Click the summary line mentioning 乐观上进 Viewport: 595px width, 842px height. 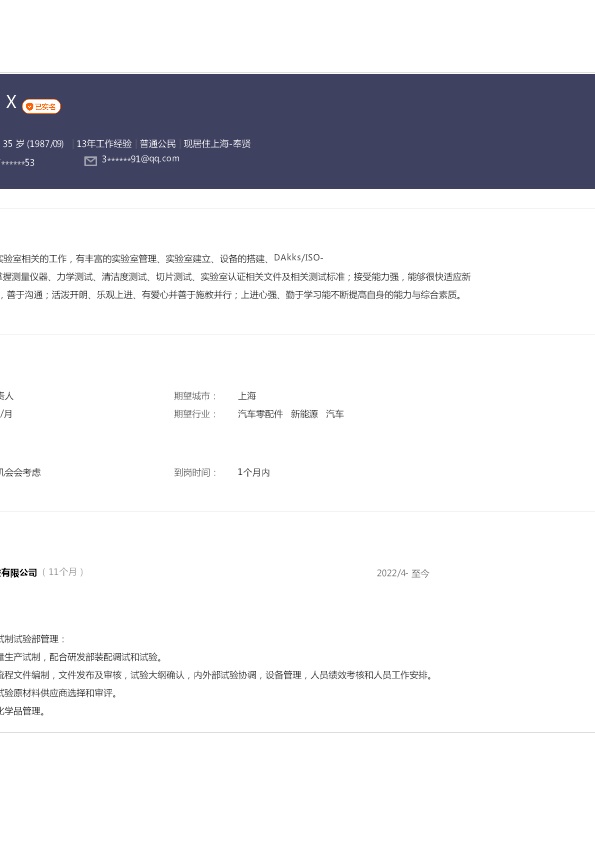tap(231, 295)
